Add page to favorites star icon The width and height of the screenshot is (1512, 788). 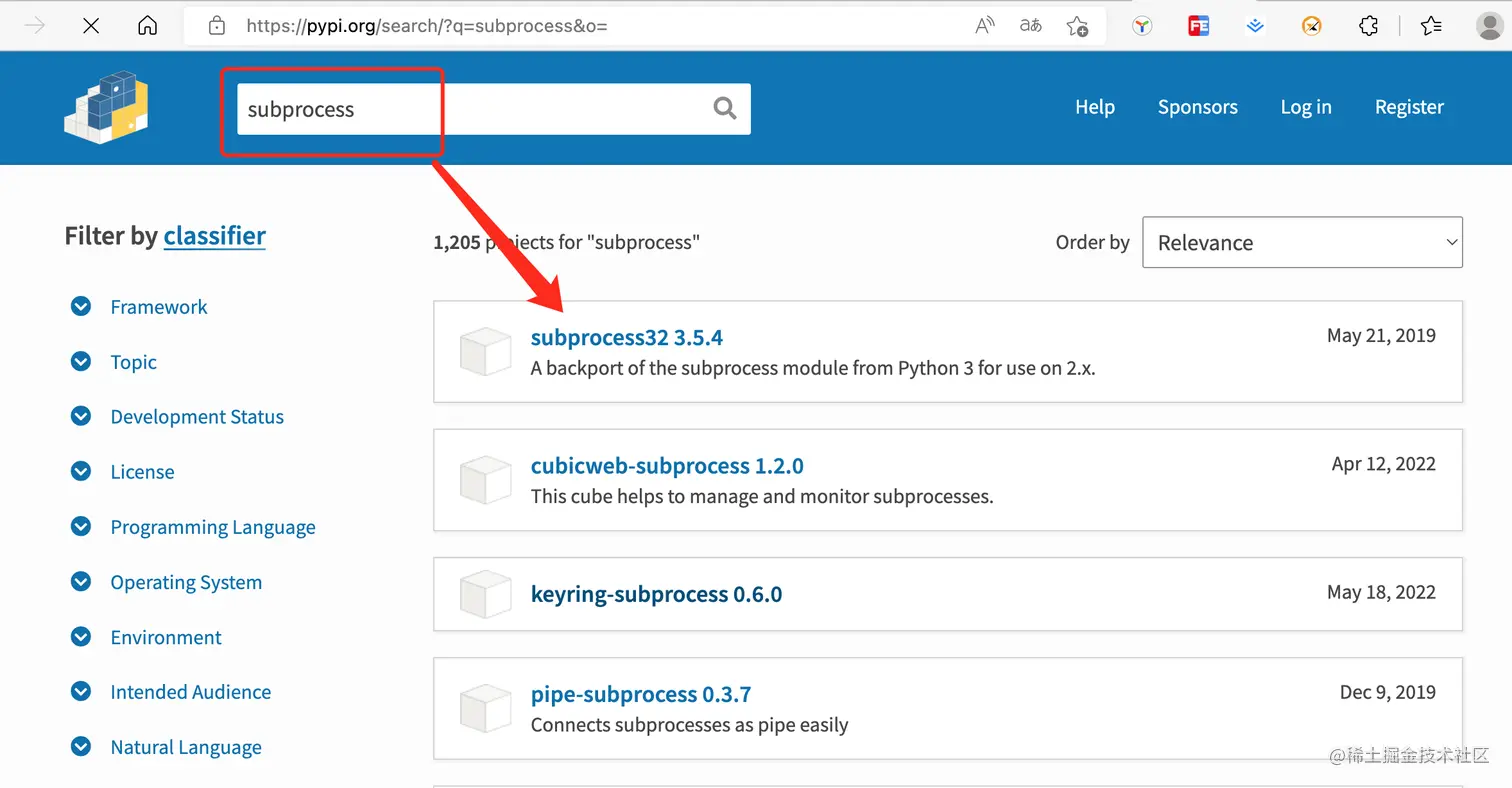(1077, 26)
